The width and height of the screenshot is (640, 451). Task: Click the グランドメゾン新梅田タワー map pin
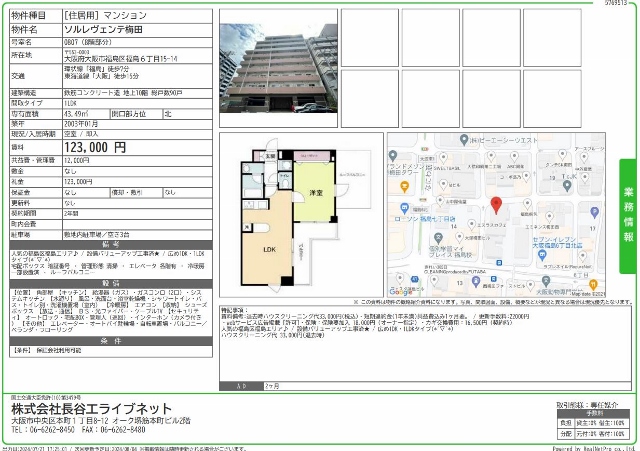click(x=393, y=156)
